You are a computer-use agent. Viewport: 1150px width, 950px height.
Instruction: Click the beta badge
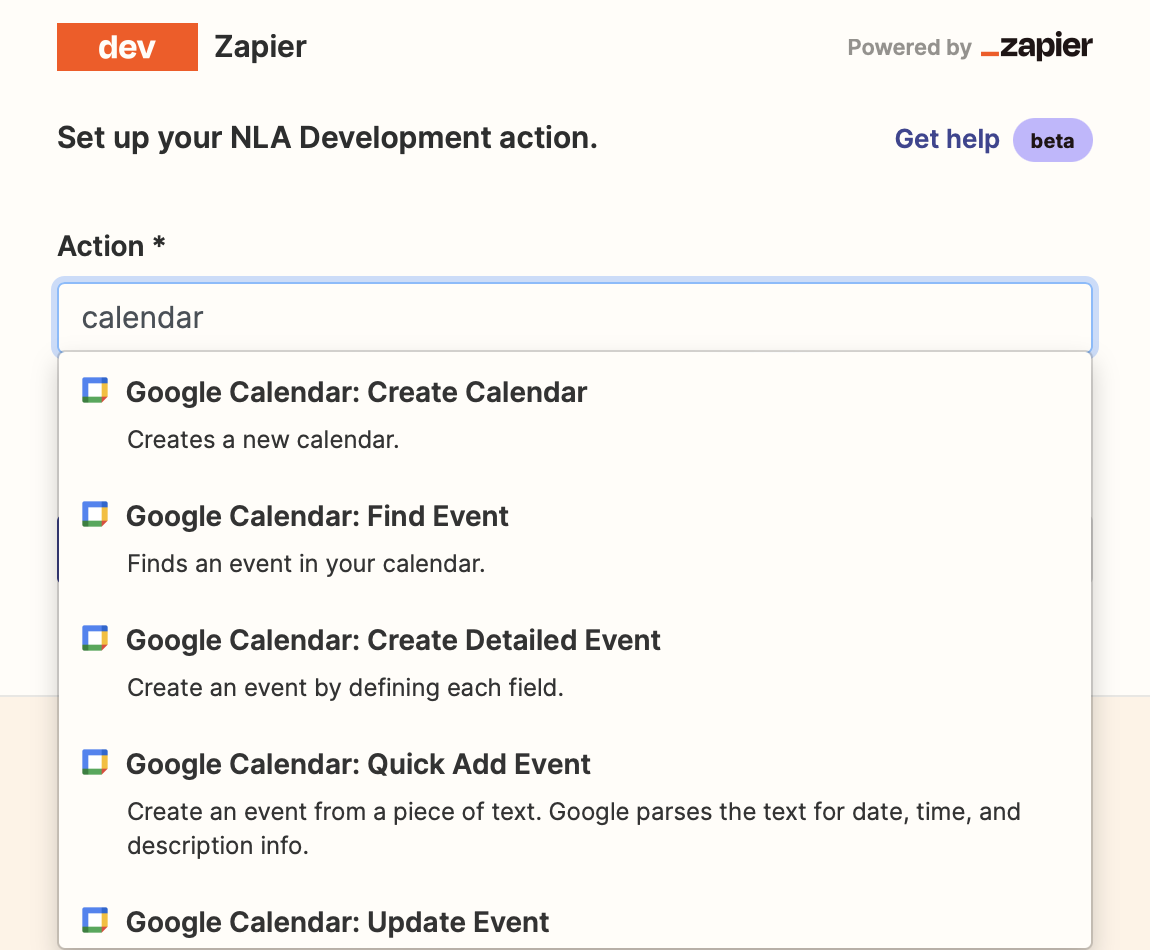(1052, 140)
